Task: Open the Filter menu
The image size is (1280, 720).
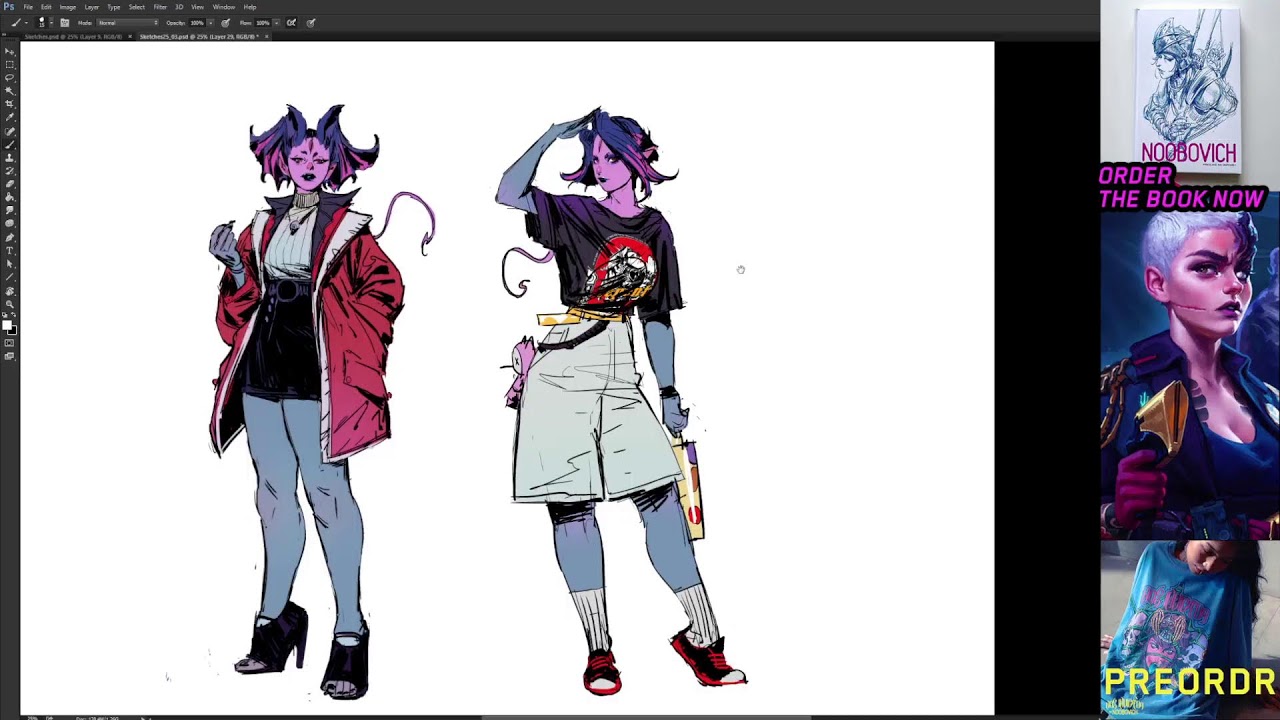Action: pyautogui.click(x=160, y=7)
